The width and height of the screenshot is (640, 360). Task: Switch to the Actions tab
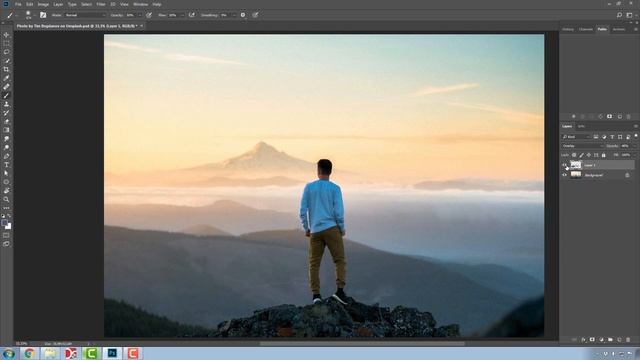pos(619,29)
